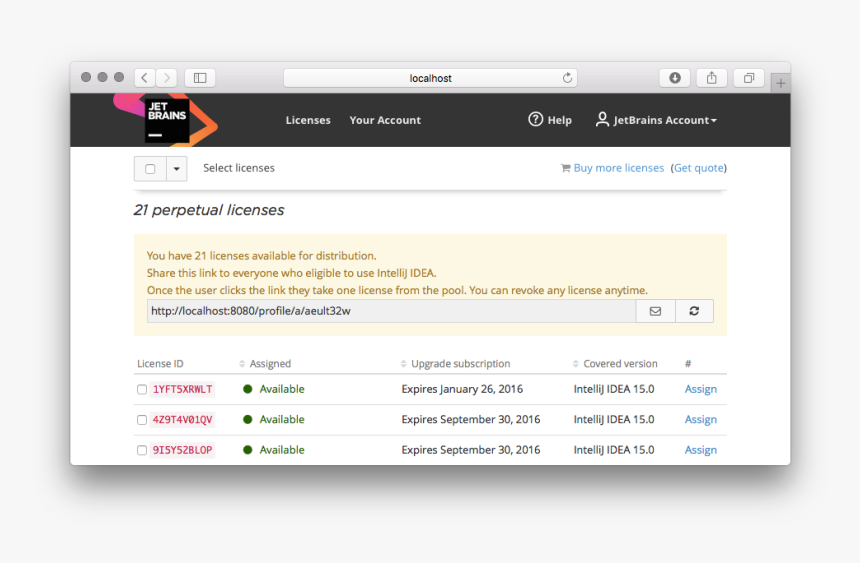Email the distribution link with envelope icon
This screenshot has width=860, height=563.
pyautogui.click(x=655, y=311)
